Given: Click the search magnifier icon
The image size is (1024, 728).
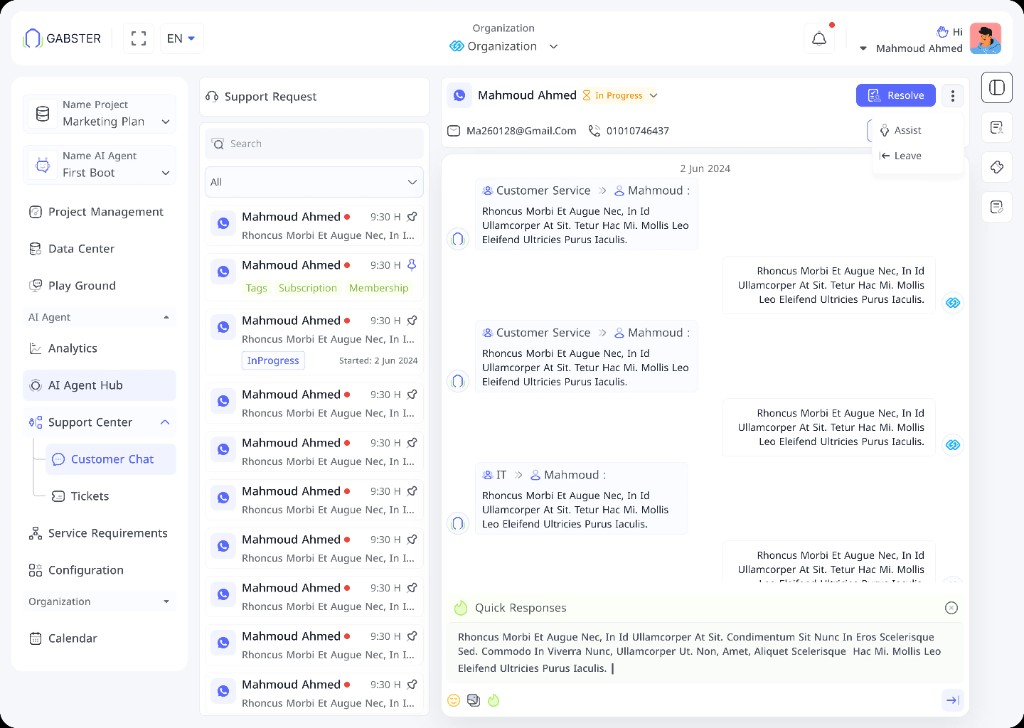Looking at the screenshot, I should coord(218,144).
